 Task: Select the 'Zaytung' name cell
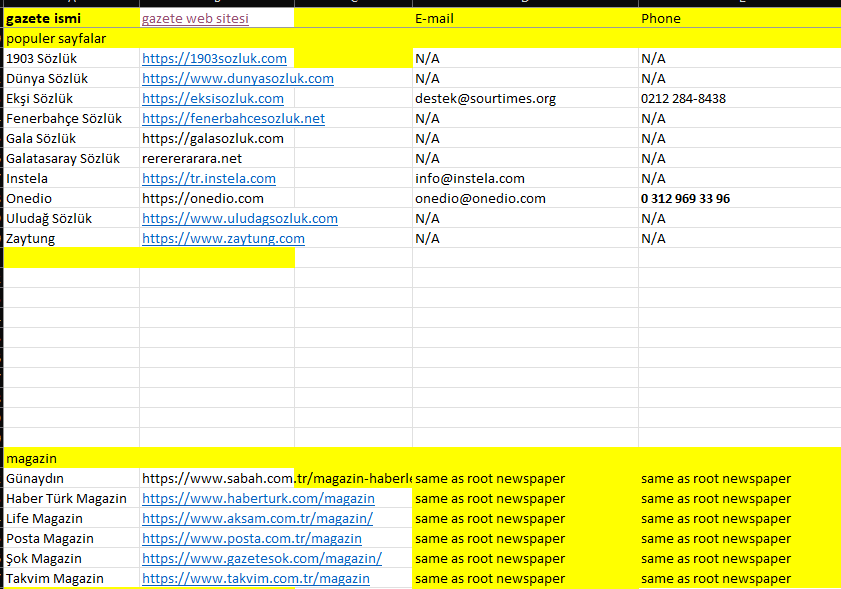(x=71, y=239)
